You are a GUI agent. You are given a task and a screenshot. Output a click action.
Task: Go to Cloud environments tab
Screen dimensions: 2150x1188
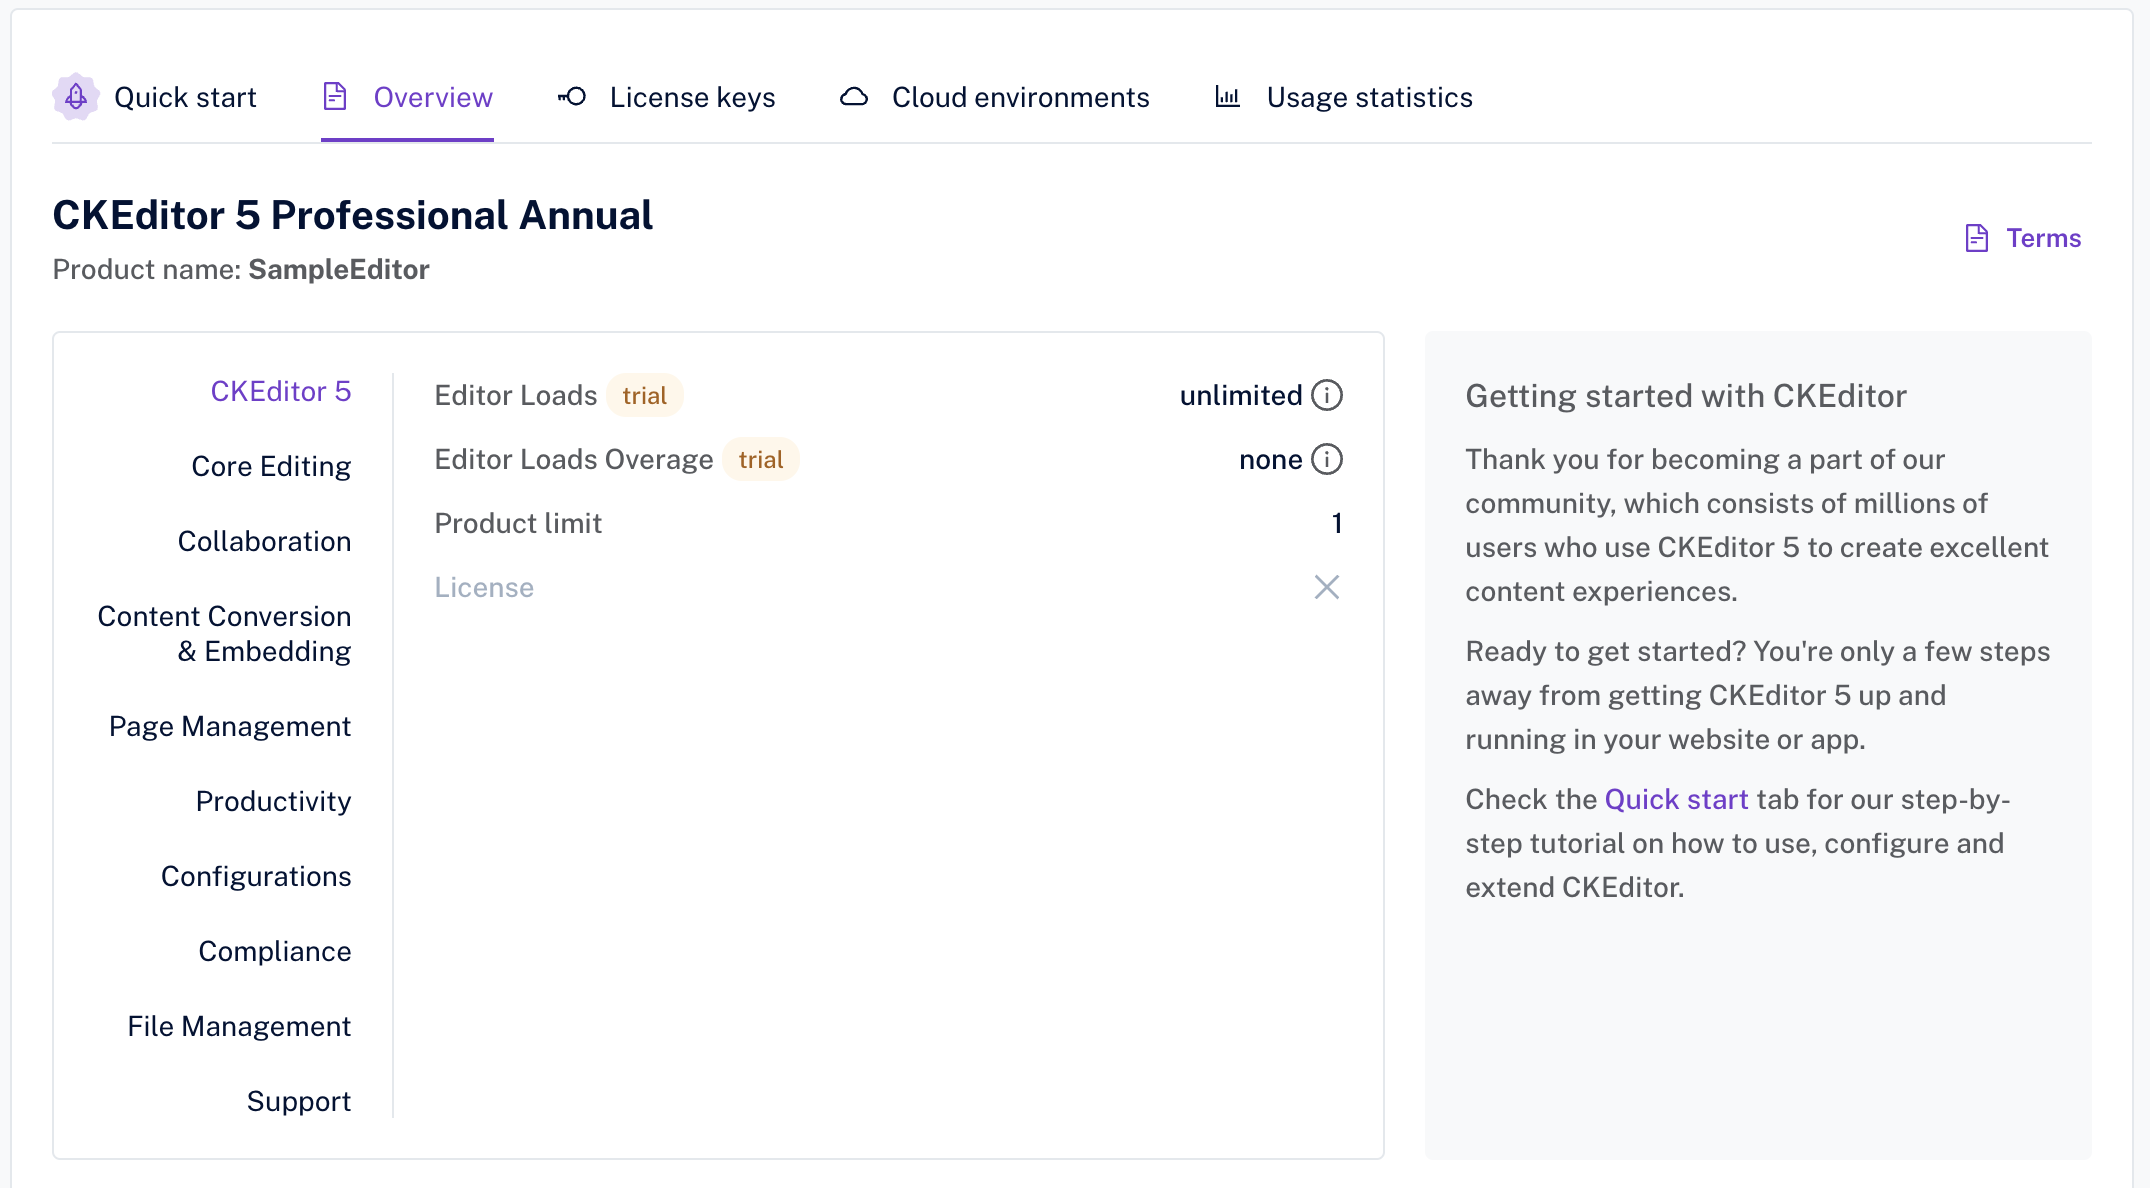[994, 97]
